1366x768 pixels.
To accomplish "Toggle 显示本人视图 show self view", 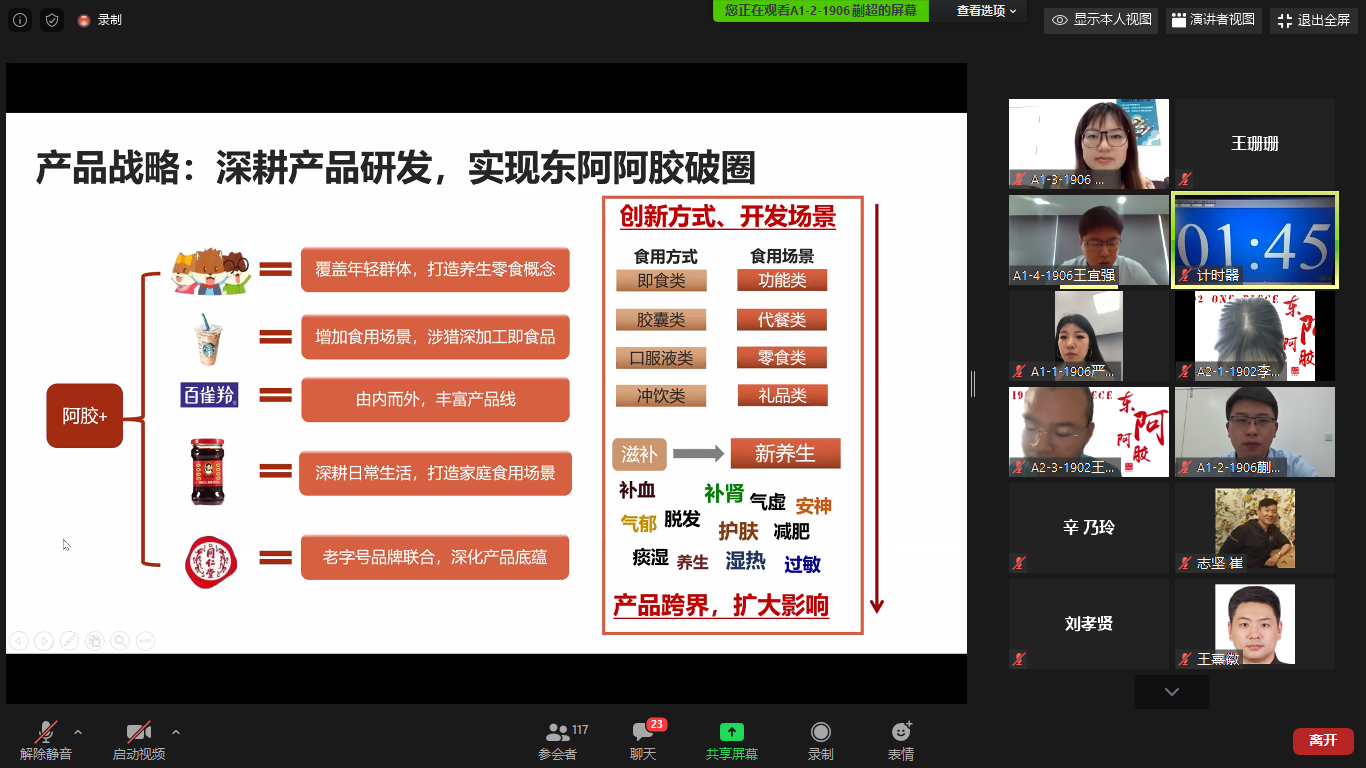I will (1102, 20).
